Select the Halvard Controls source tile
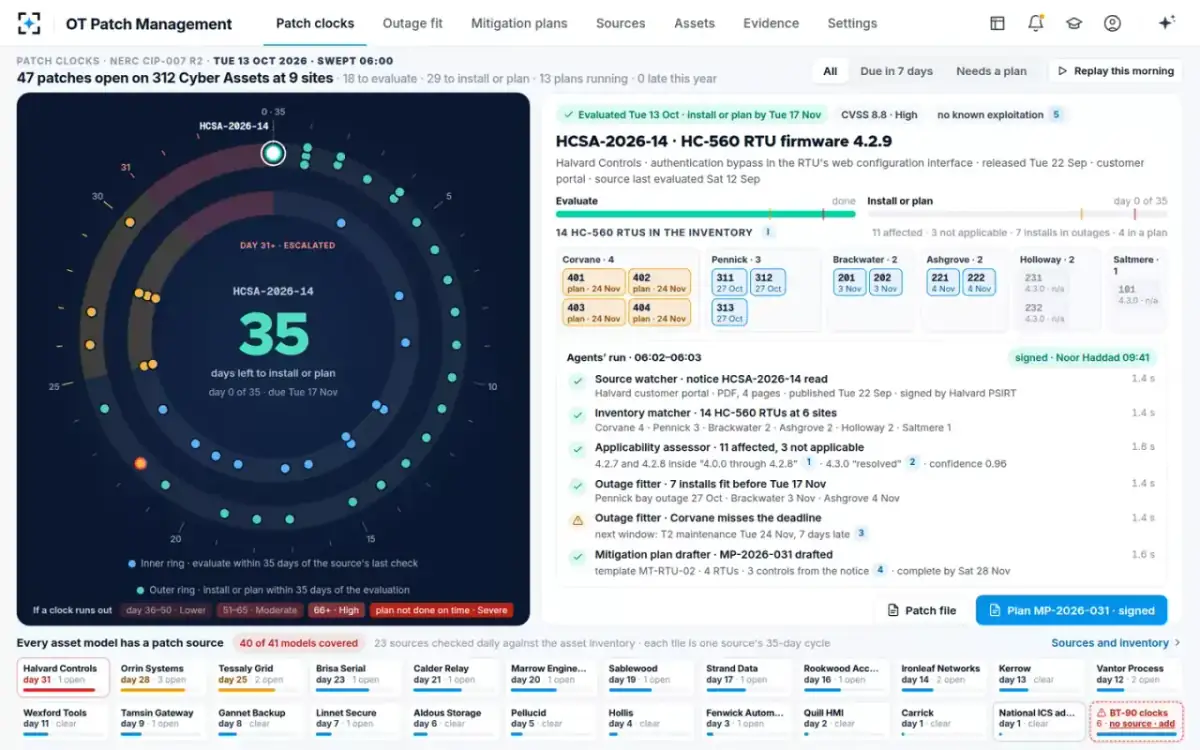This screenshot has width=1200, height=750. pyautogui.click(x=63, y=677)
